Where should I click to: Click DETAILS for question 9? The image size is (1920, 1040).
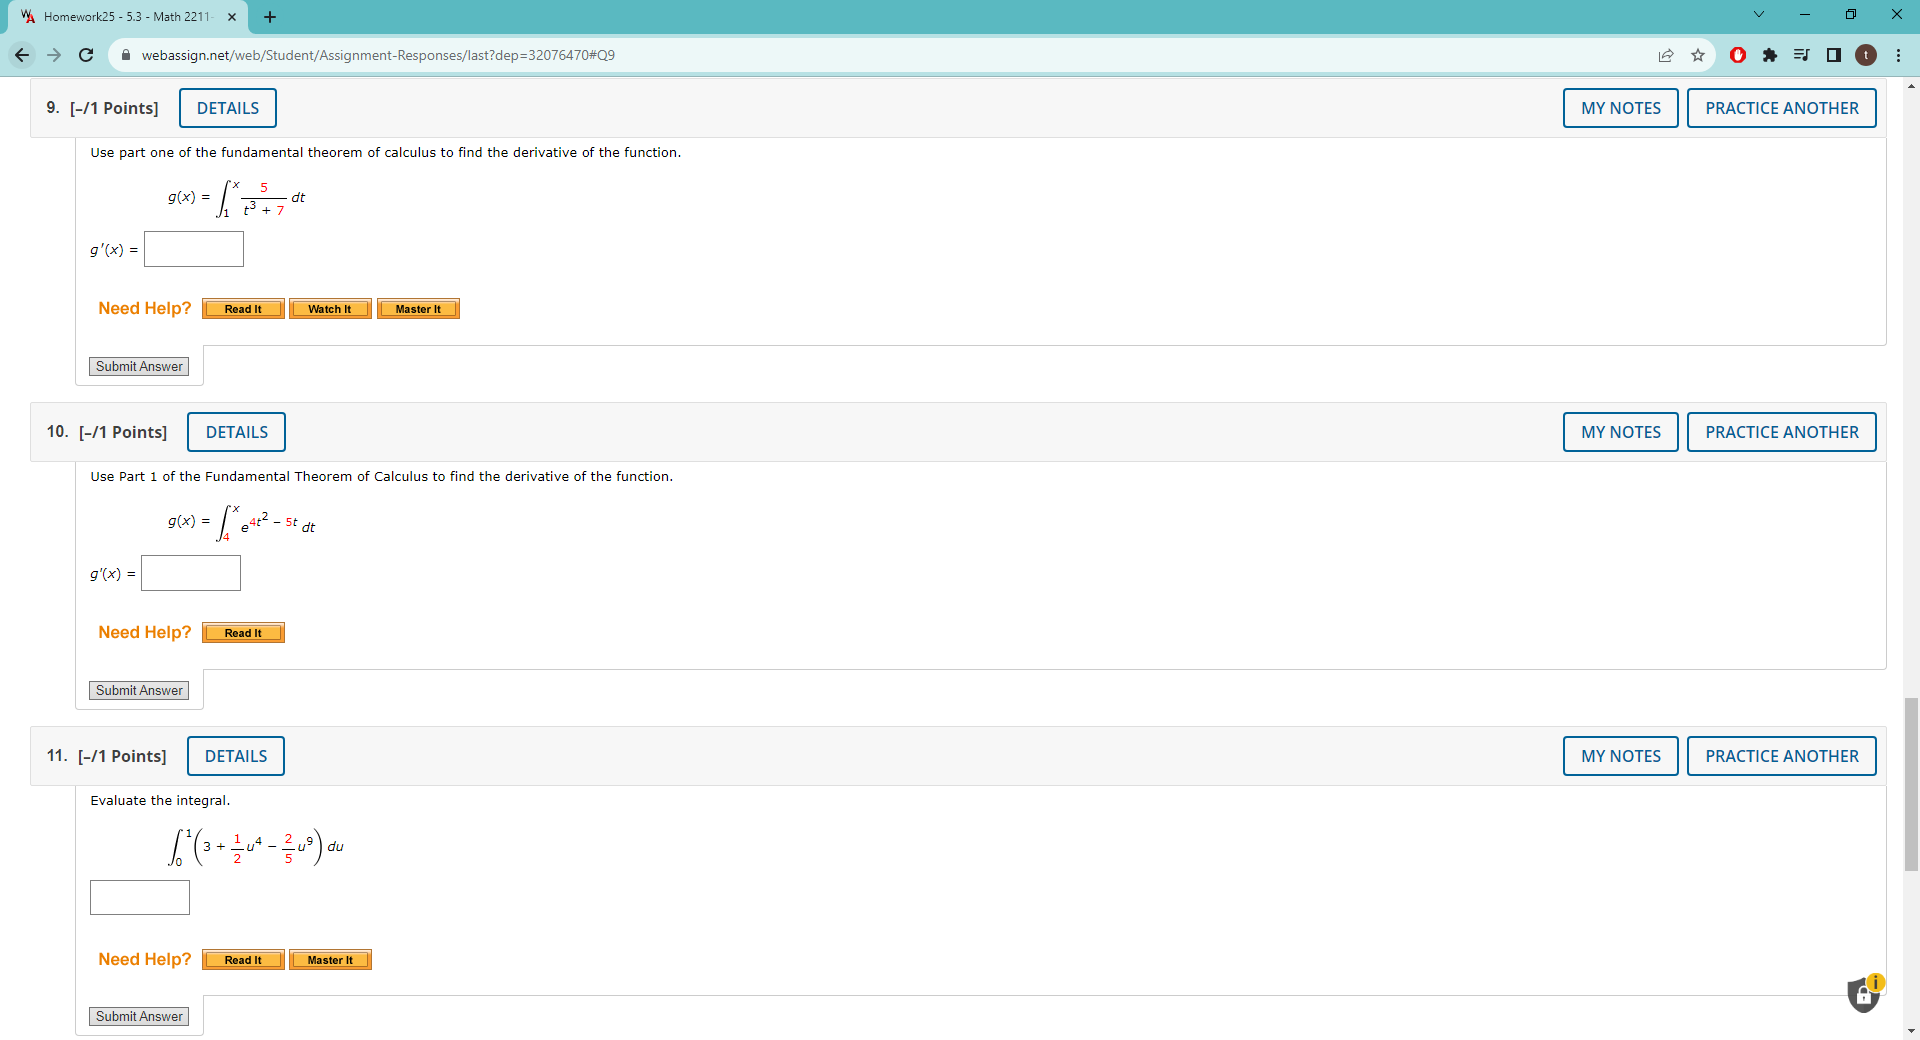pyautogui.click(x=227, y=107)
